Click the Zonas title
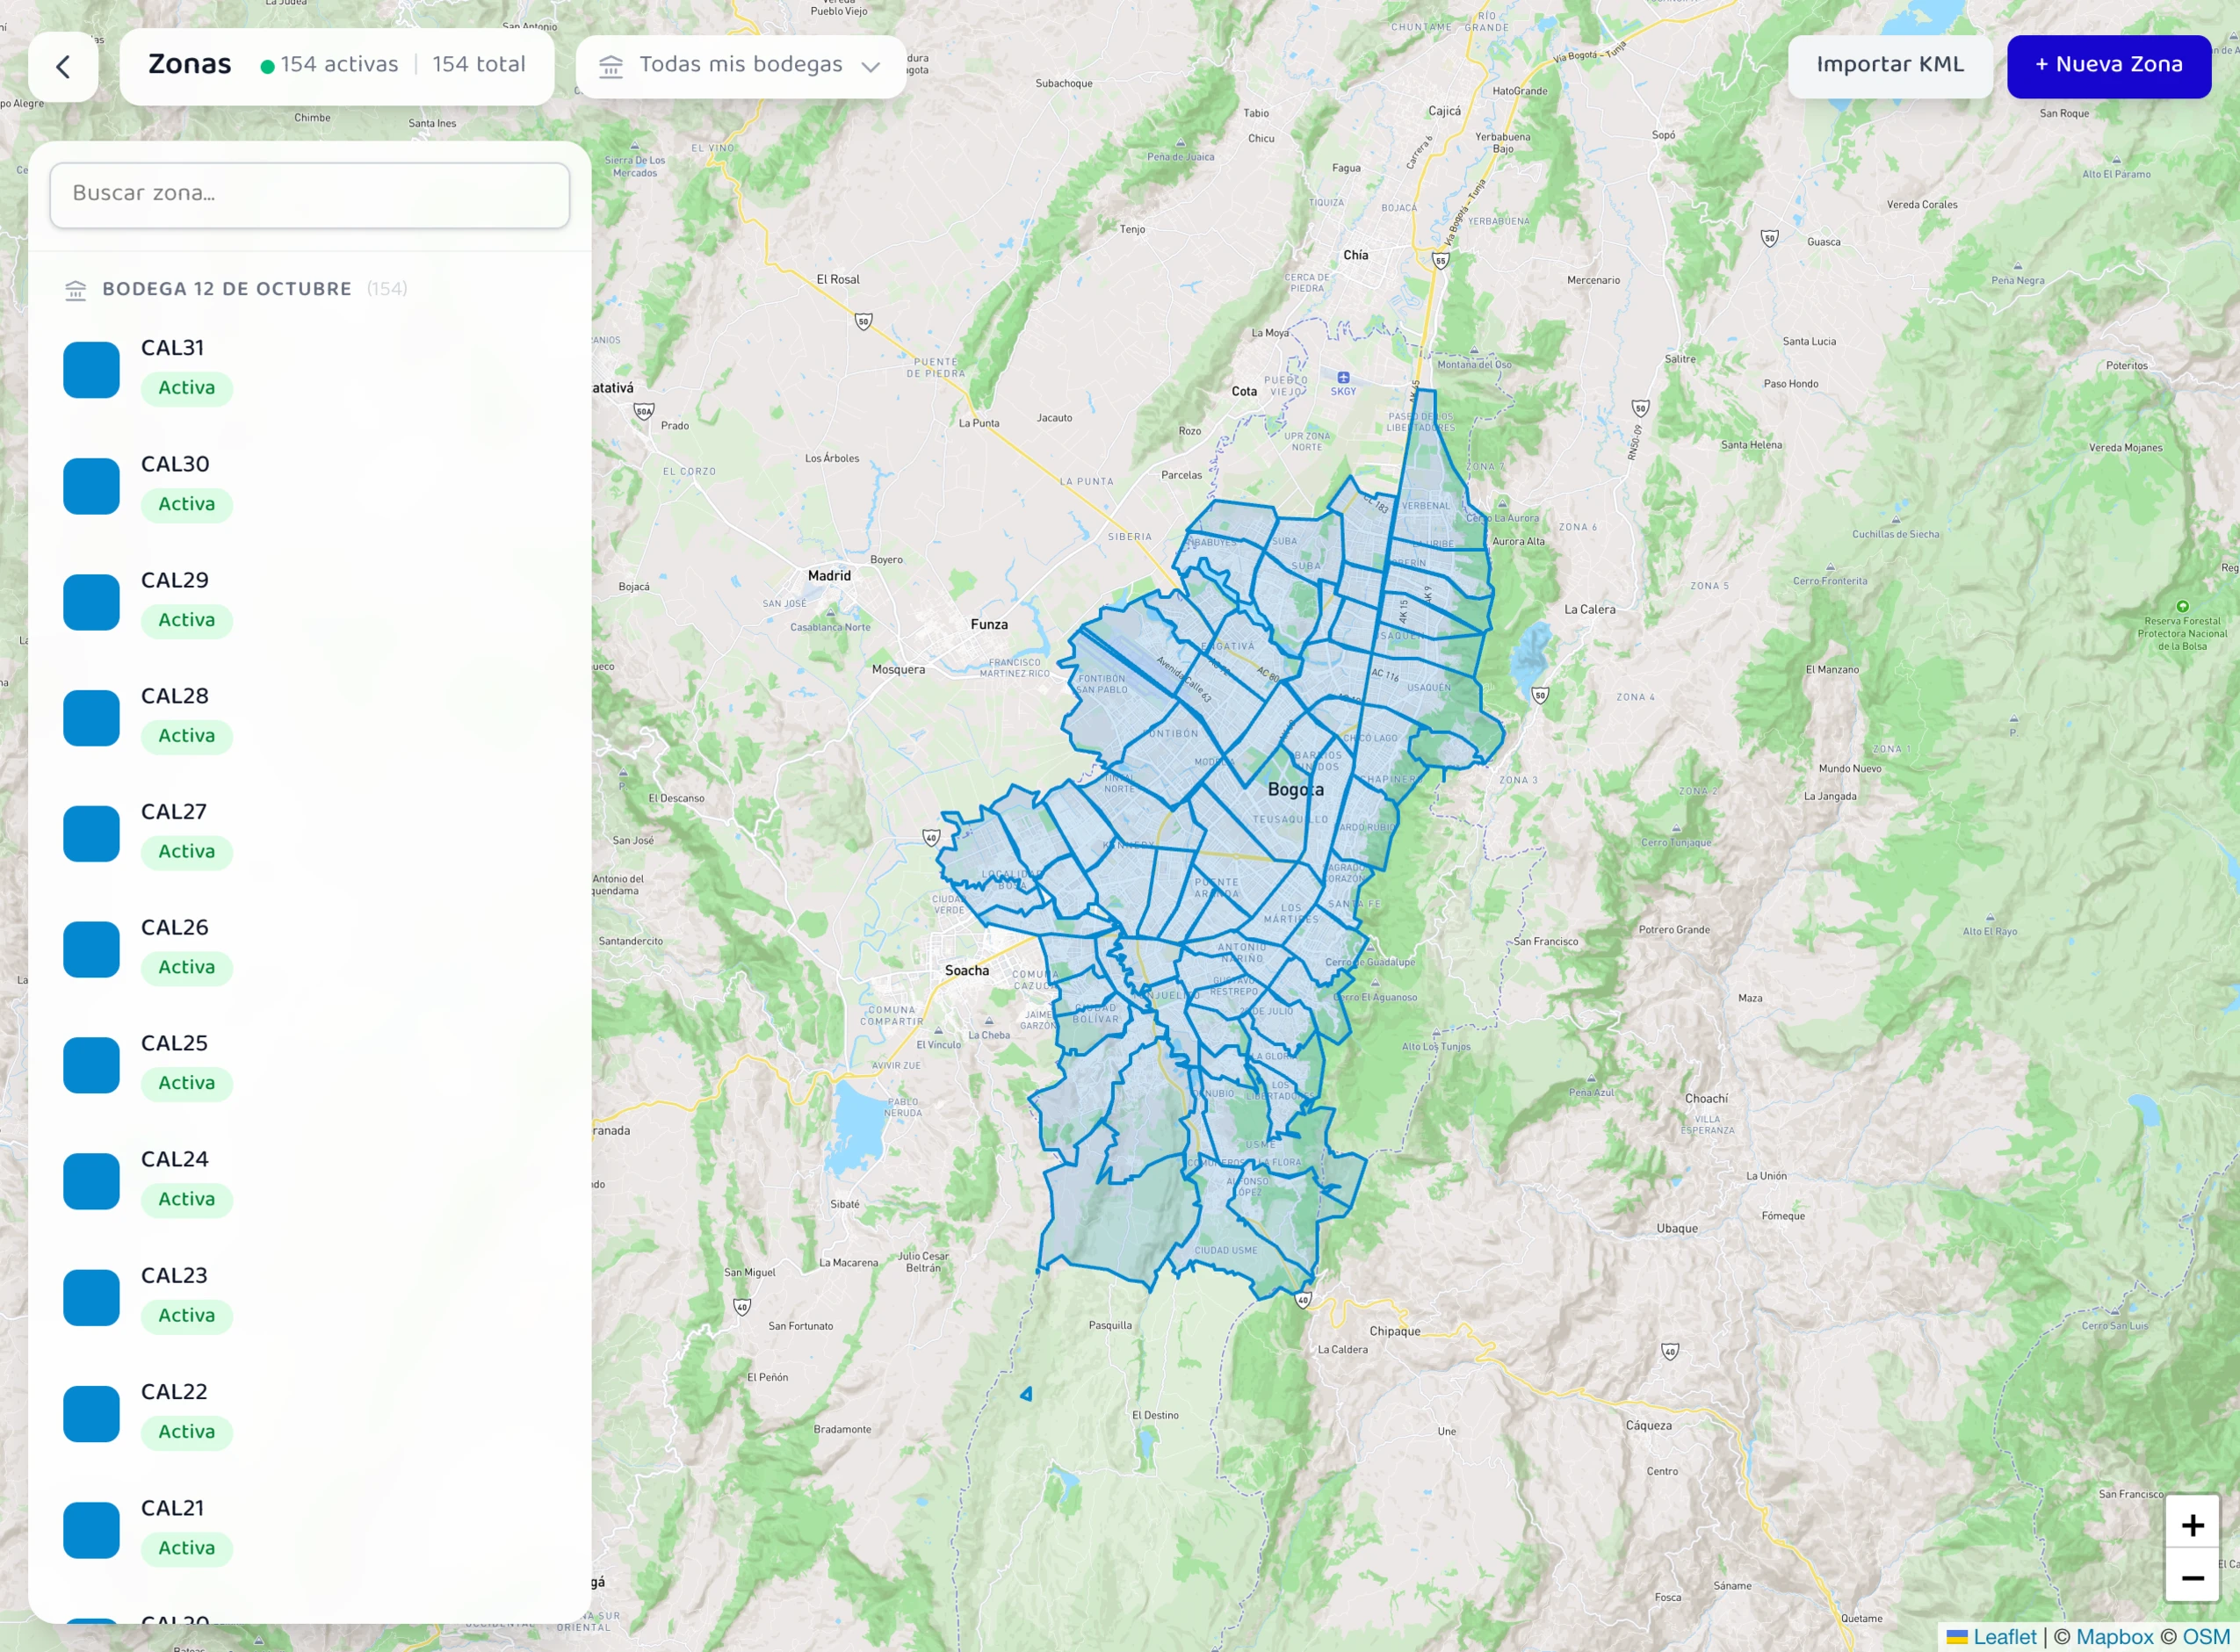Image resolution: width=2240 pixels, height=1652 pixels. [190, 65]
